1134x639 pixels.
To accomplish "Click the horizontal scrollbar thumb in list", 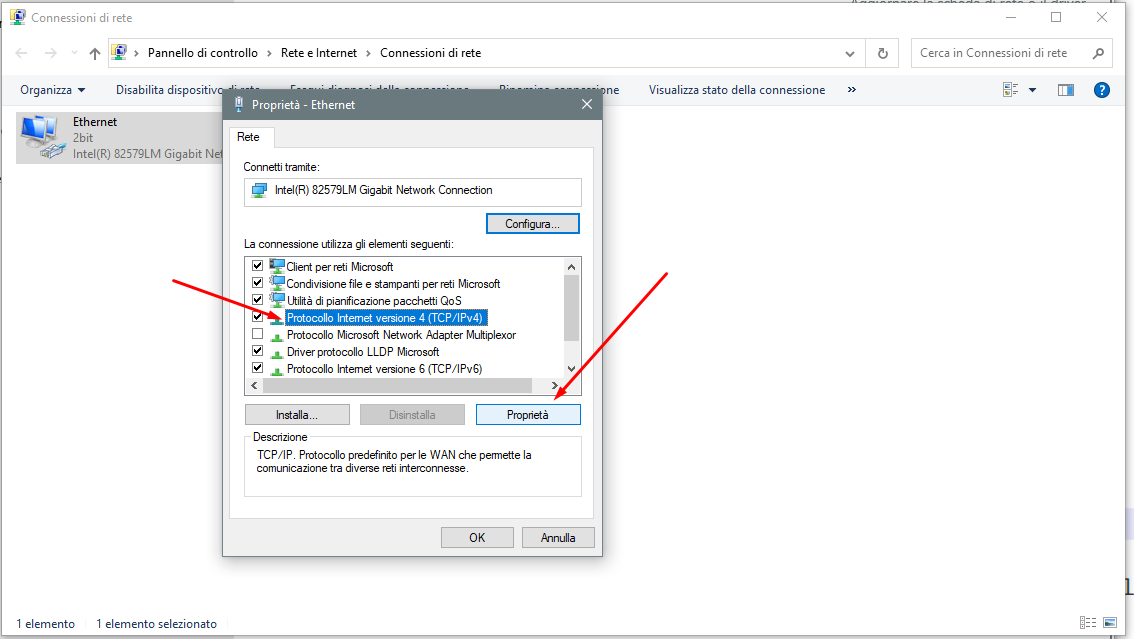I will tap(397, 385).
